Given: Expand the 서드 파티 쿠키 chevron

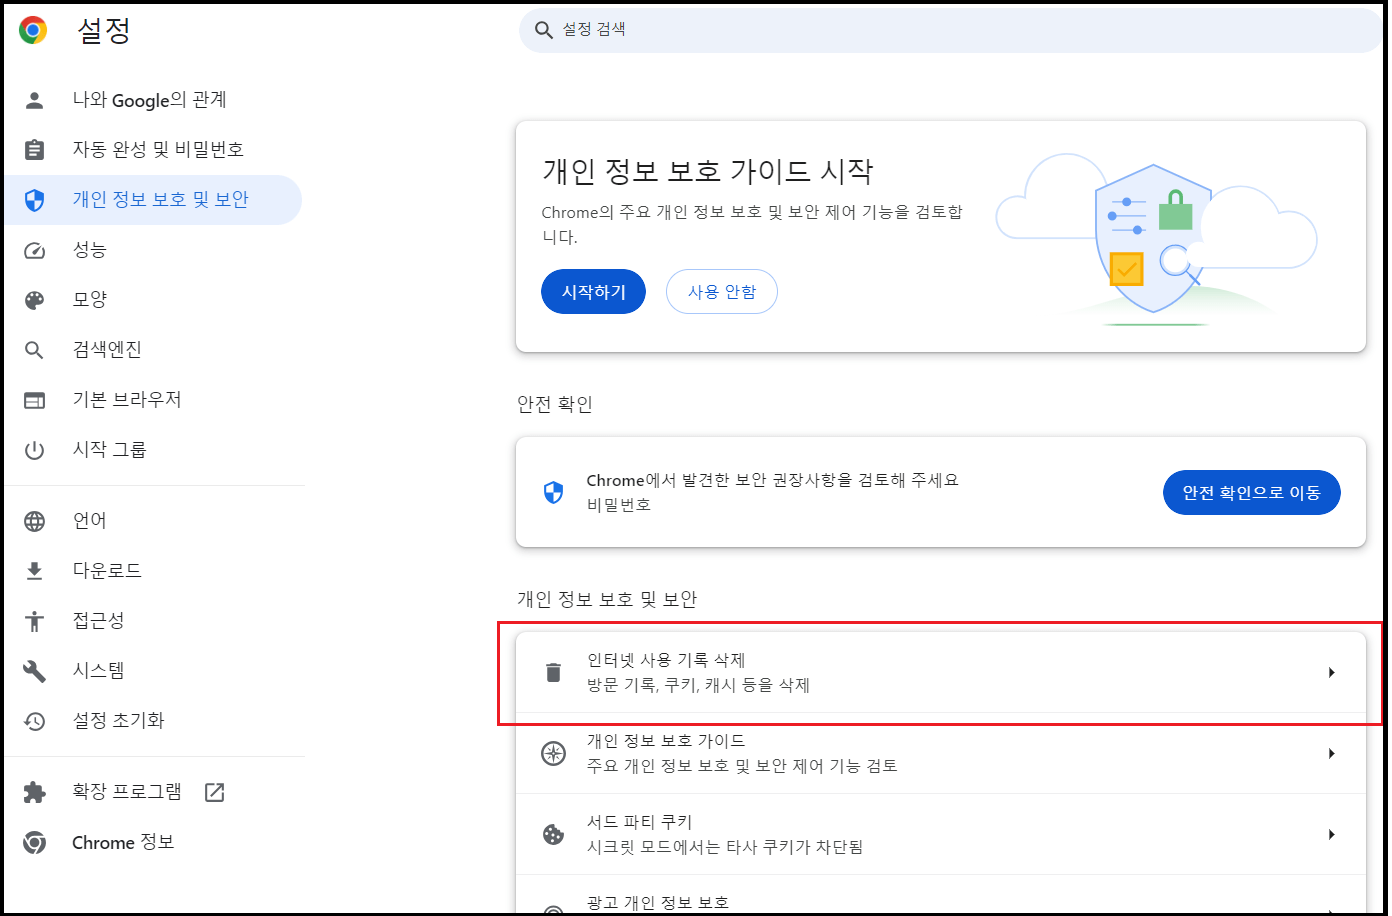Looking at the screenshot, I should click(x=1331, y=834).
